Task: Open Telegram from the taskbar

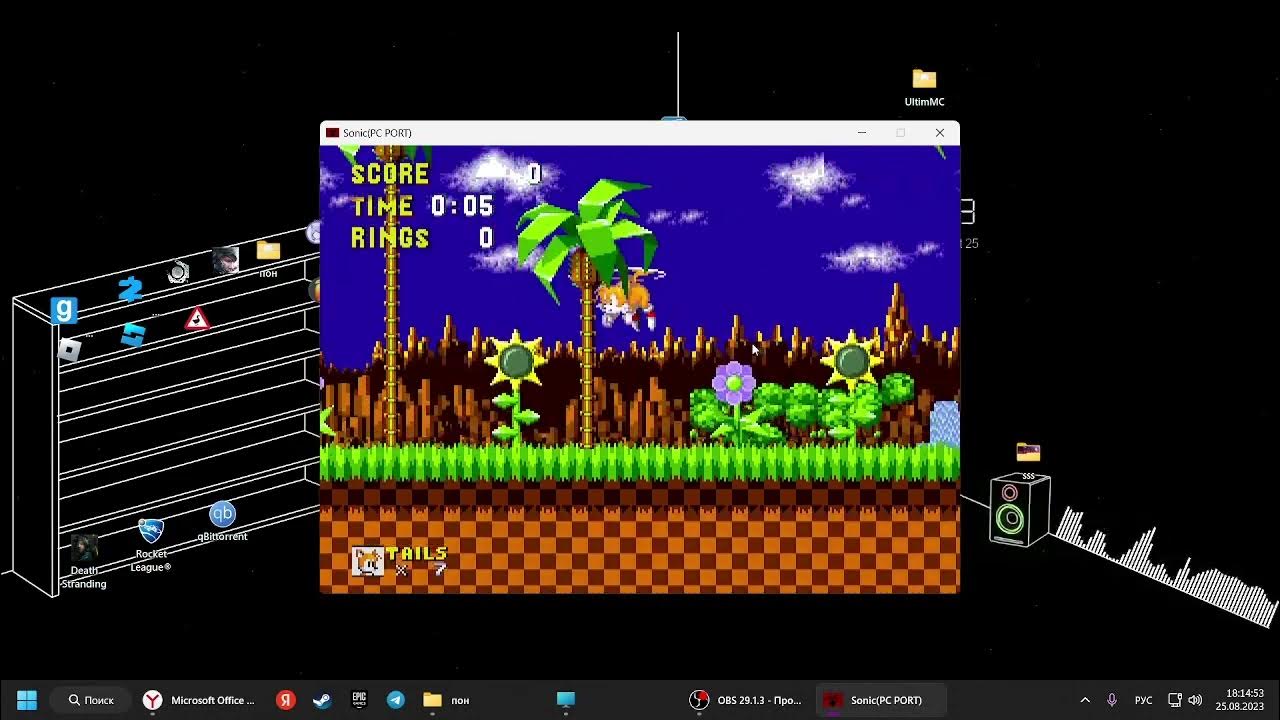Action: [x=396, y=700]
